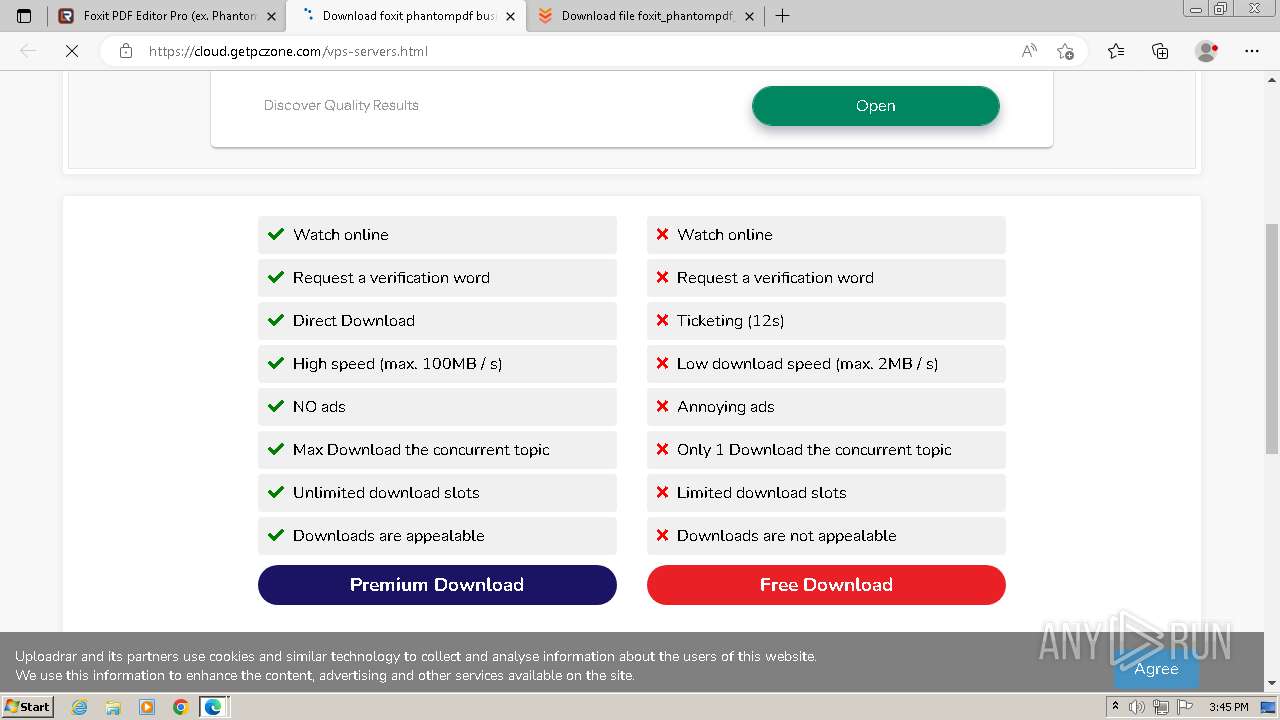The width and height of the screenshot is (1280, 720).
Task: Open Edge Settings and more menu
Action: point(1252,51)
